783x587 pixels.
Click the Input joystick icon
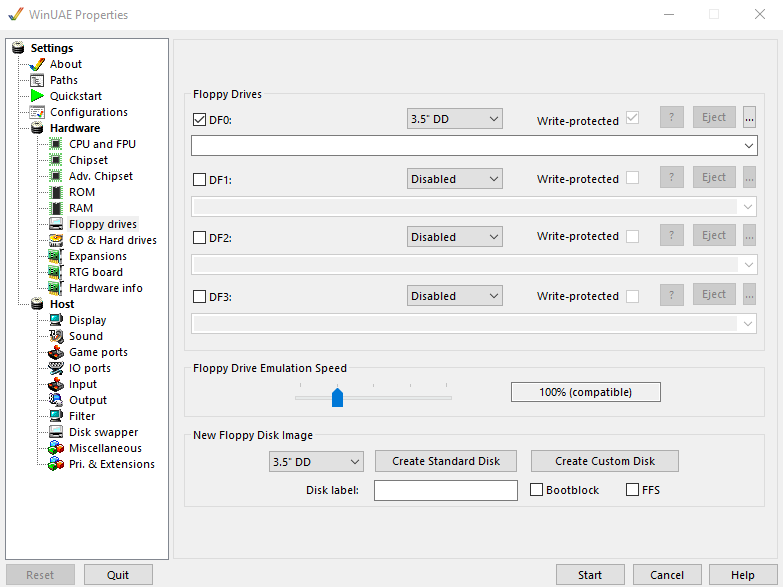(x=56, y=384)
